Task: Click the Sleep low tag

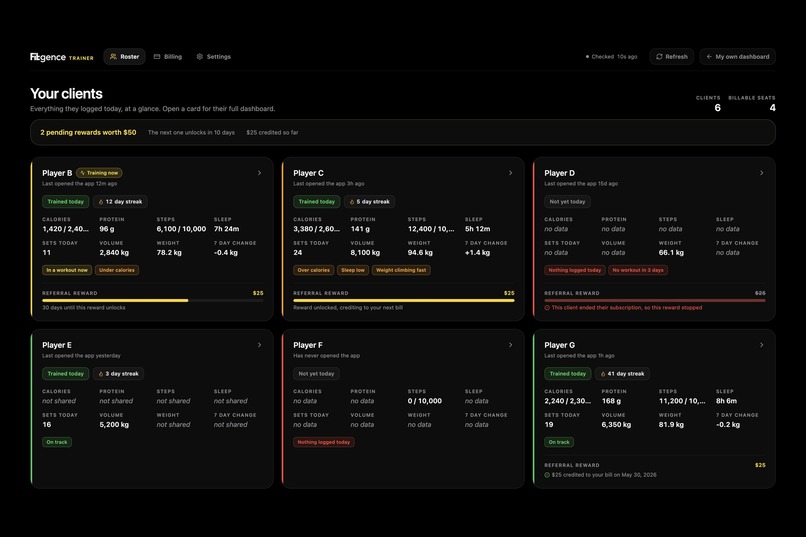Action: coord(353,270)
